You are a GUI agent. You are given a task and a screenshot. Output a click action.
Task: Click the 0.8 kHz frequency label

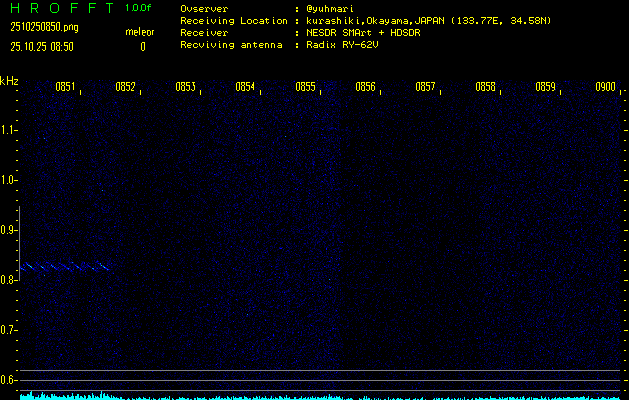pos(9,280)
